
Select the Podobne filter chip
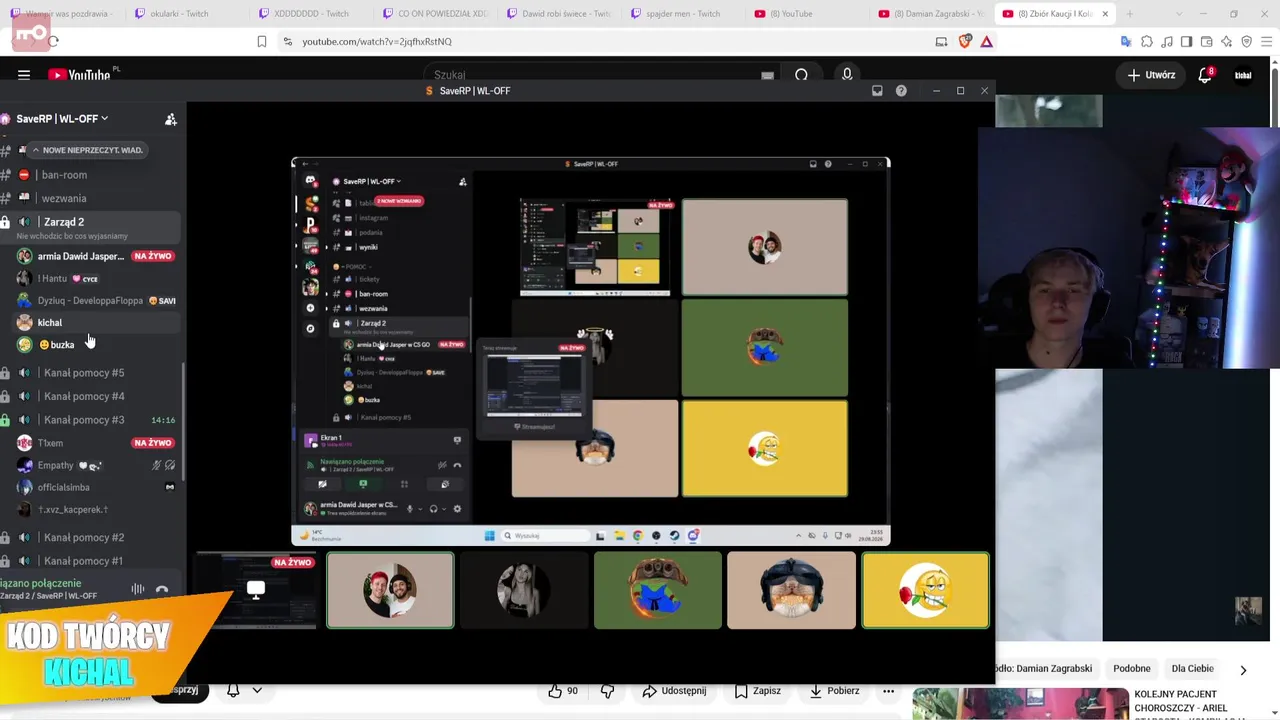[x=1132, y=669]
